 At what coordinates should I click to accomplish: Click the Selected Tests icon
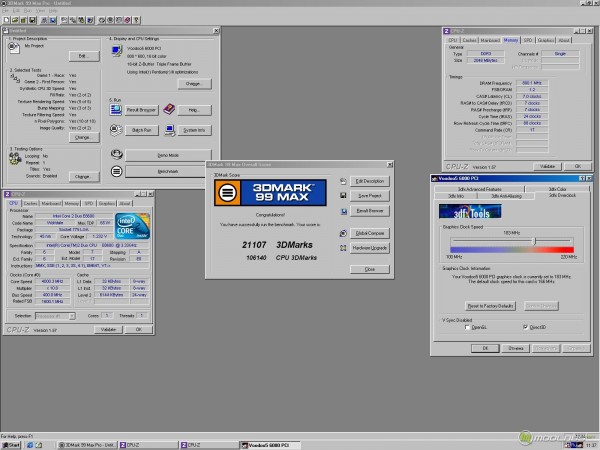[15, 79]
